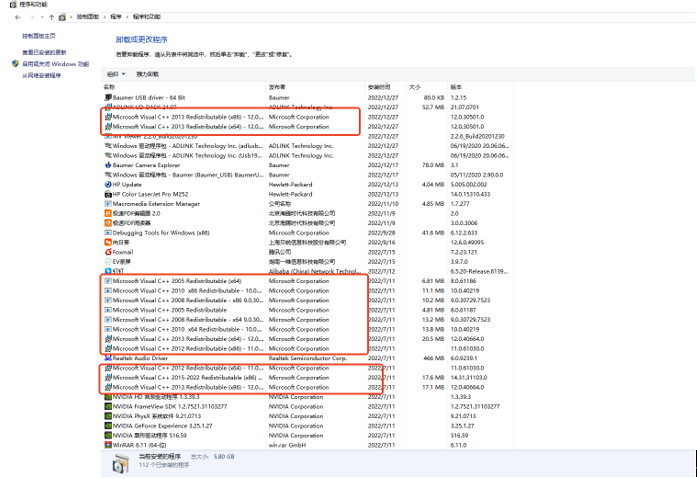Click the NVIDIA 图形驱动程序 516.59 icon
The height and width of the screenshot is (479, 697).
click(x=108, y=435)
